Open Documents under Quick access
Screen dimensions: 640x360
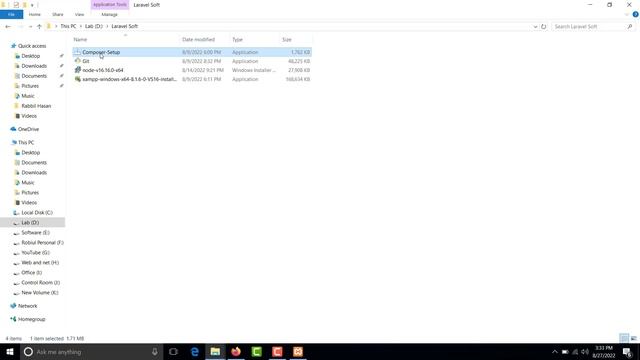(34, 76)
